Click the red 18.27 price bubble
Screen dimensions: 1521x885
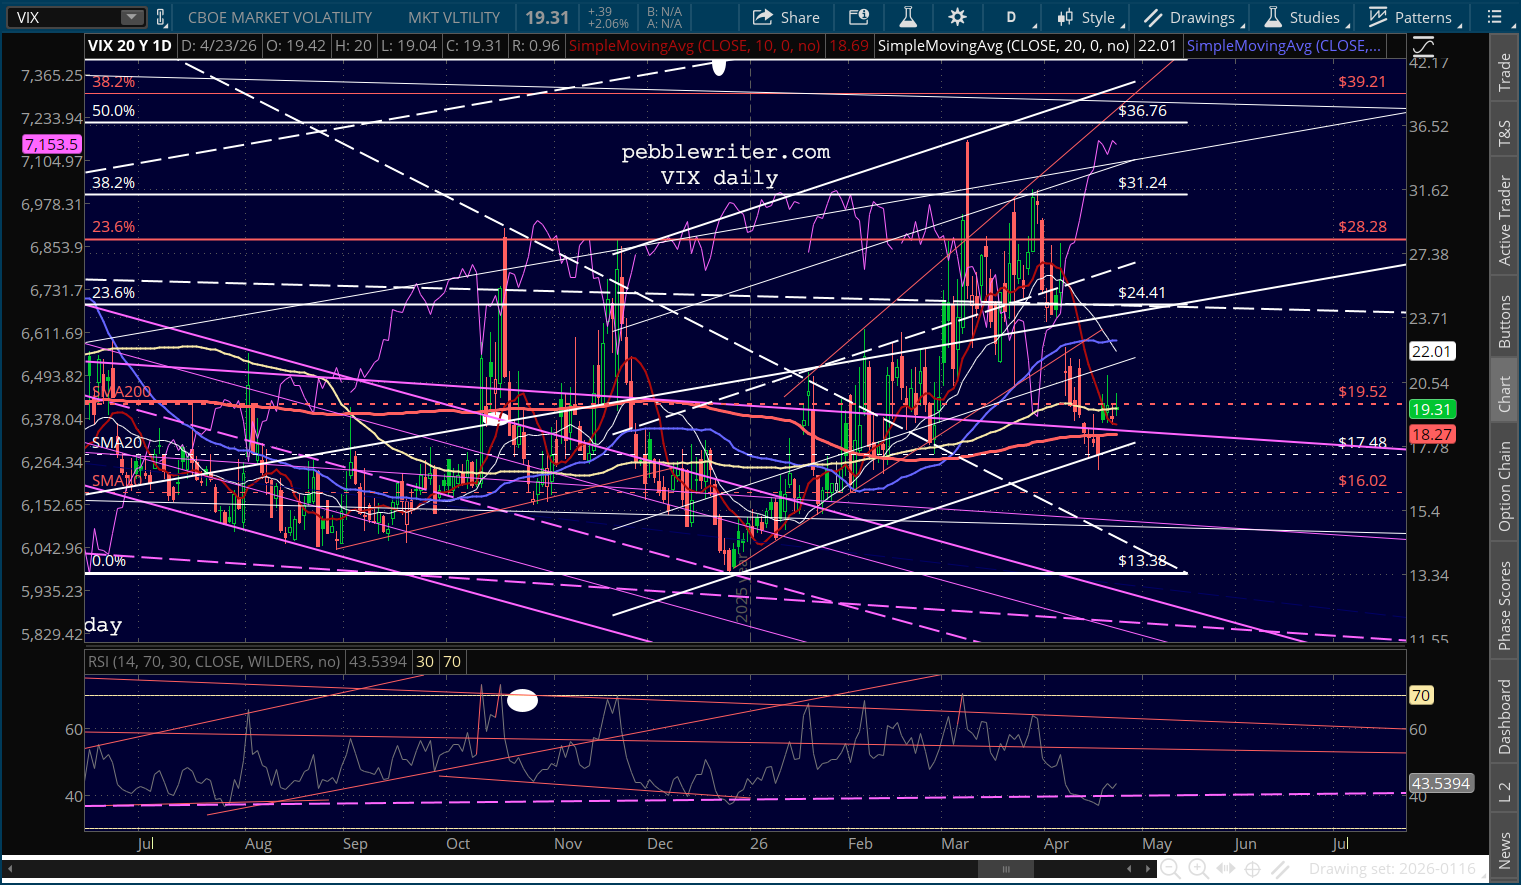pyautogui.click(x=1431, y=434)
